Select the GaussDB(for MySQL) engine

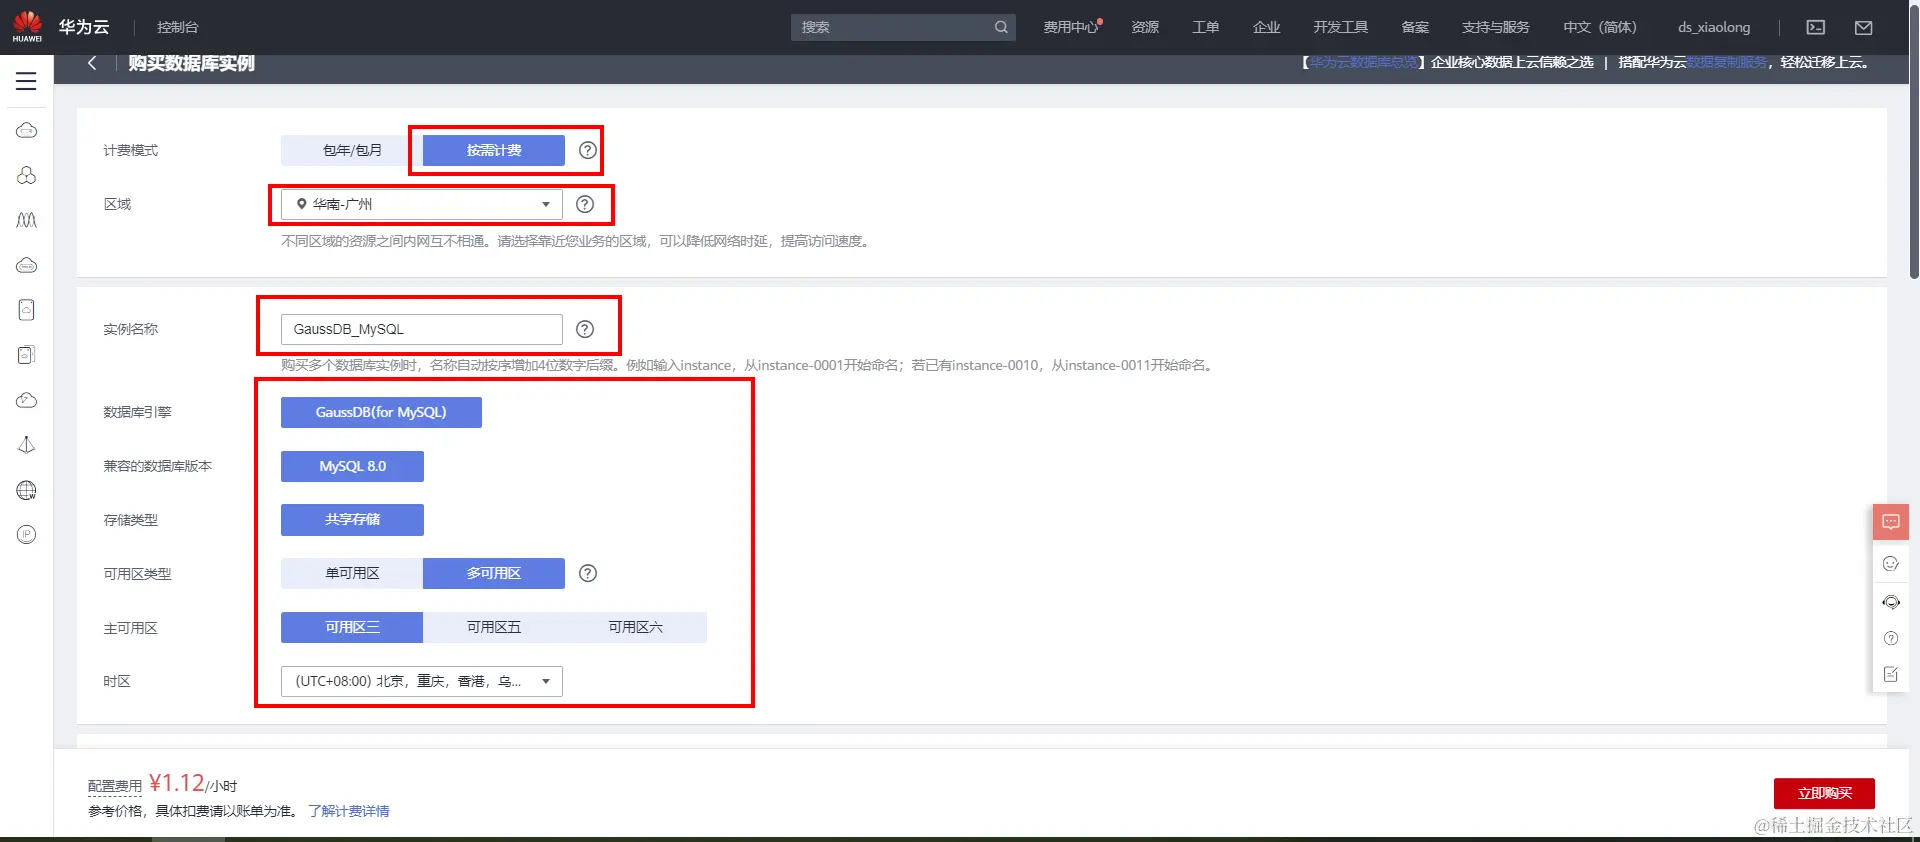[x=381, y=412]
